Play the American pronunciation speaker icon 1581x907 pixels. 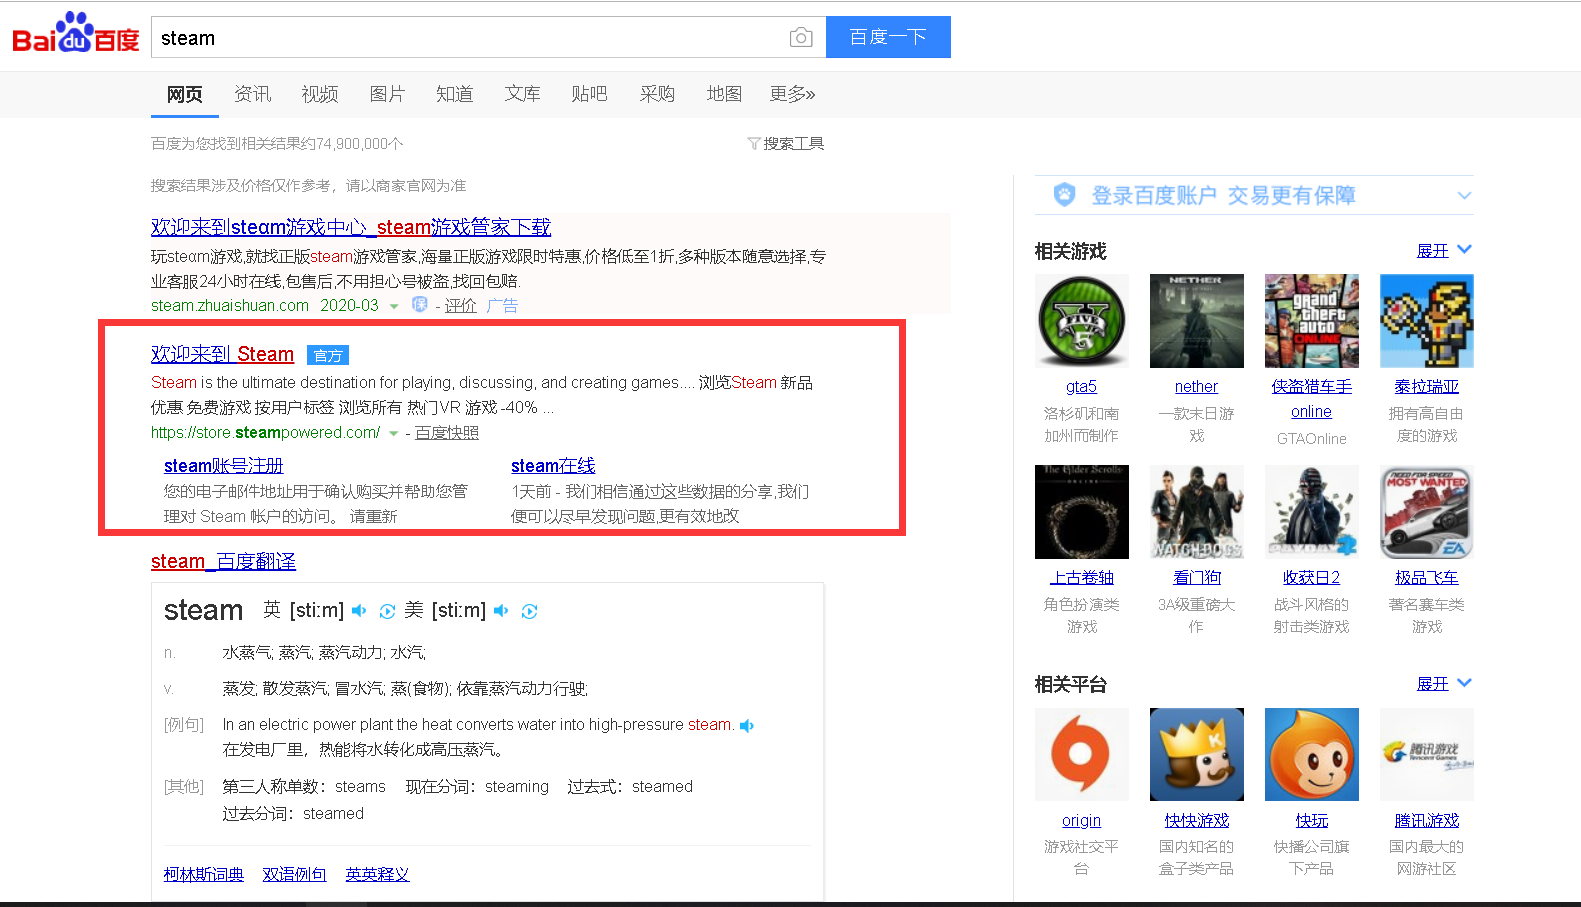(x=501, y=611)
